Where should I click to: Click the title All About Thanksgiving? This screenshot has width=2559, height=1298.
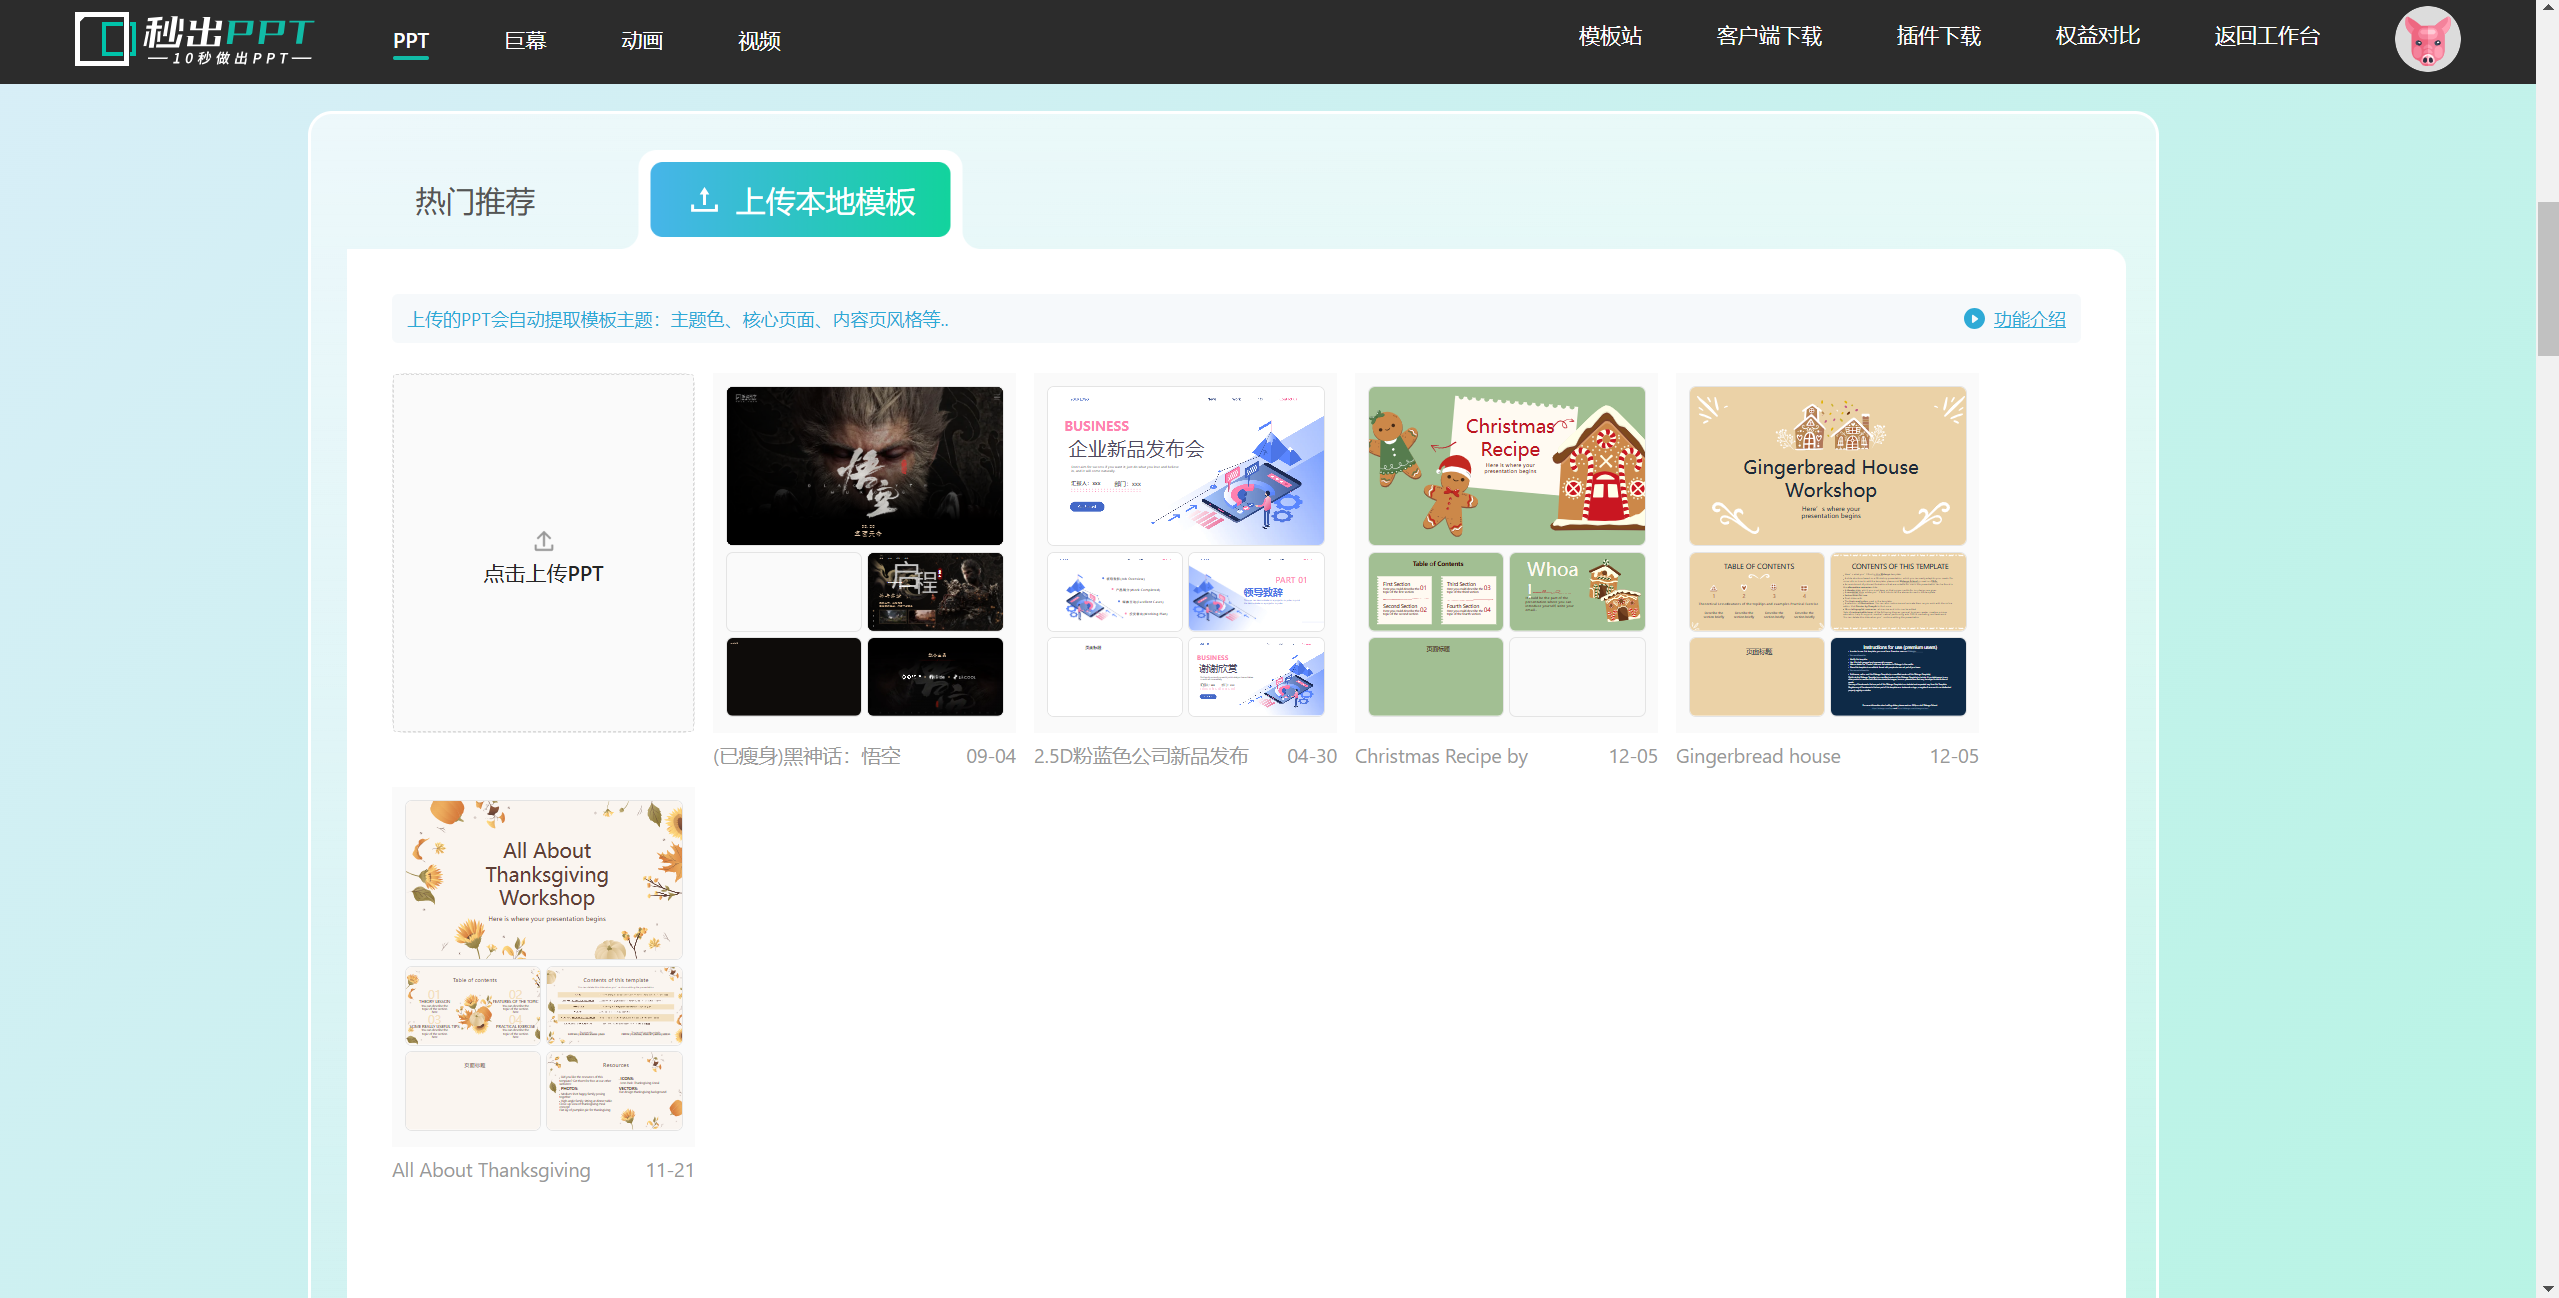click(491, 1171)
